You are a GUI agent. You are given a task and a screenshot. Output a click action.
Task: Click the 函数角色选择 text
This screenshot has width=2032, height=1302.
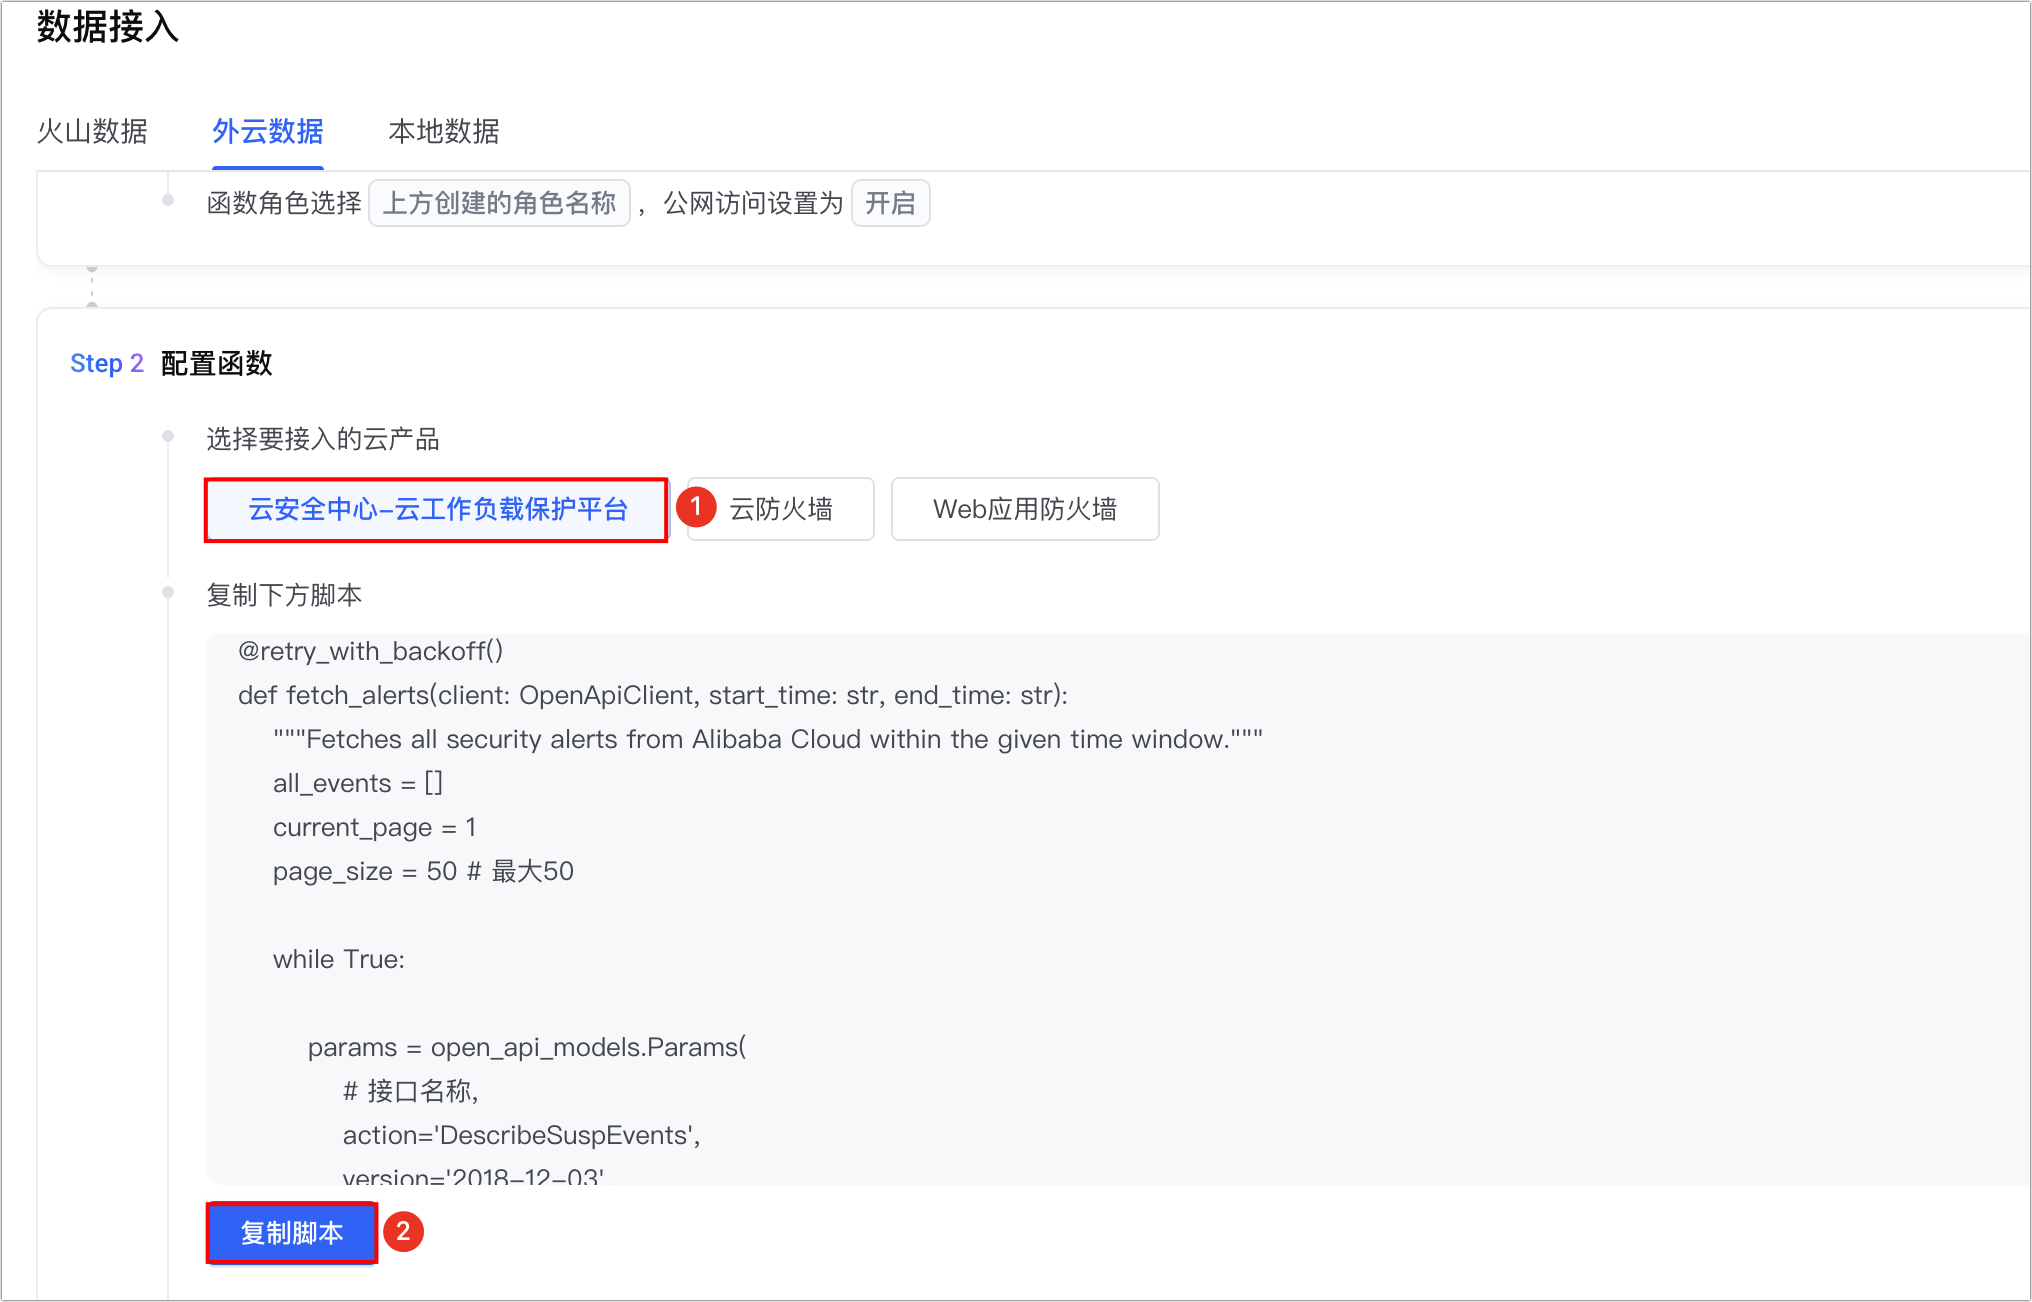tap(284, 203)
